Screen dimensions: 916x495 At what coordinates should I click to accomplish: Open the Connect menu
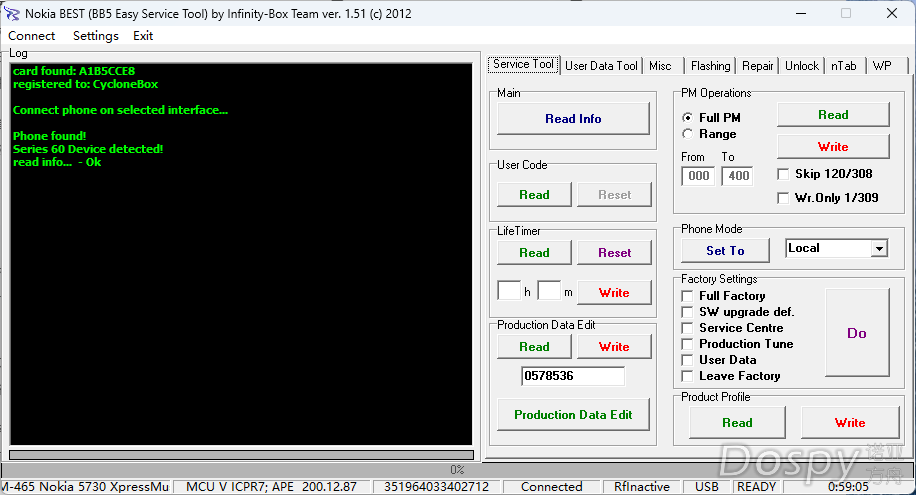tap(32, 36)
